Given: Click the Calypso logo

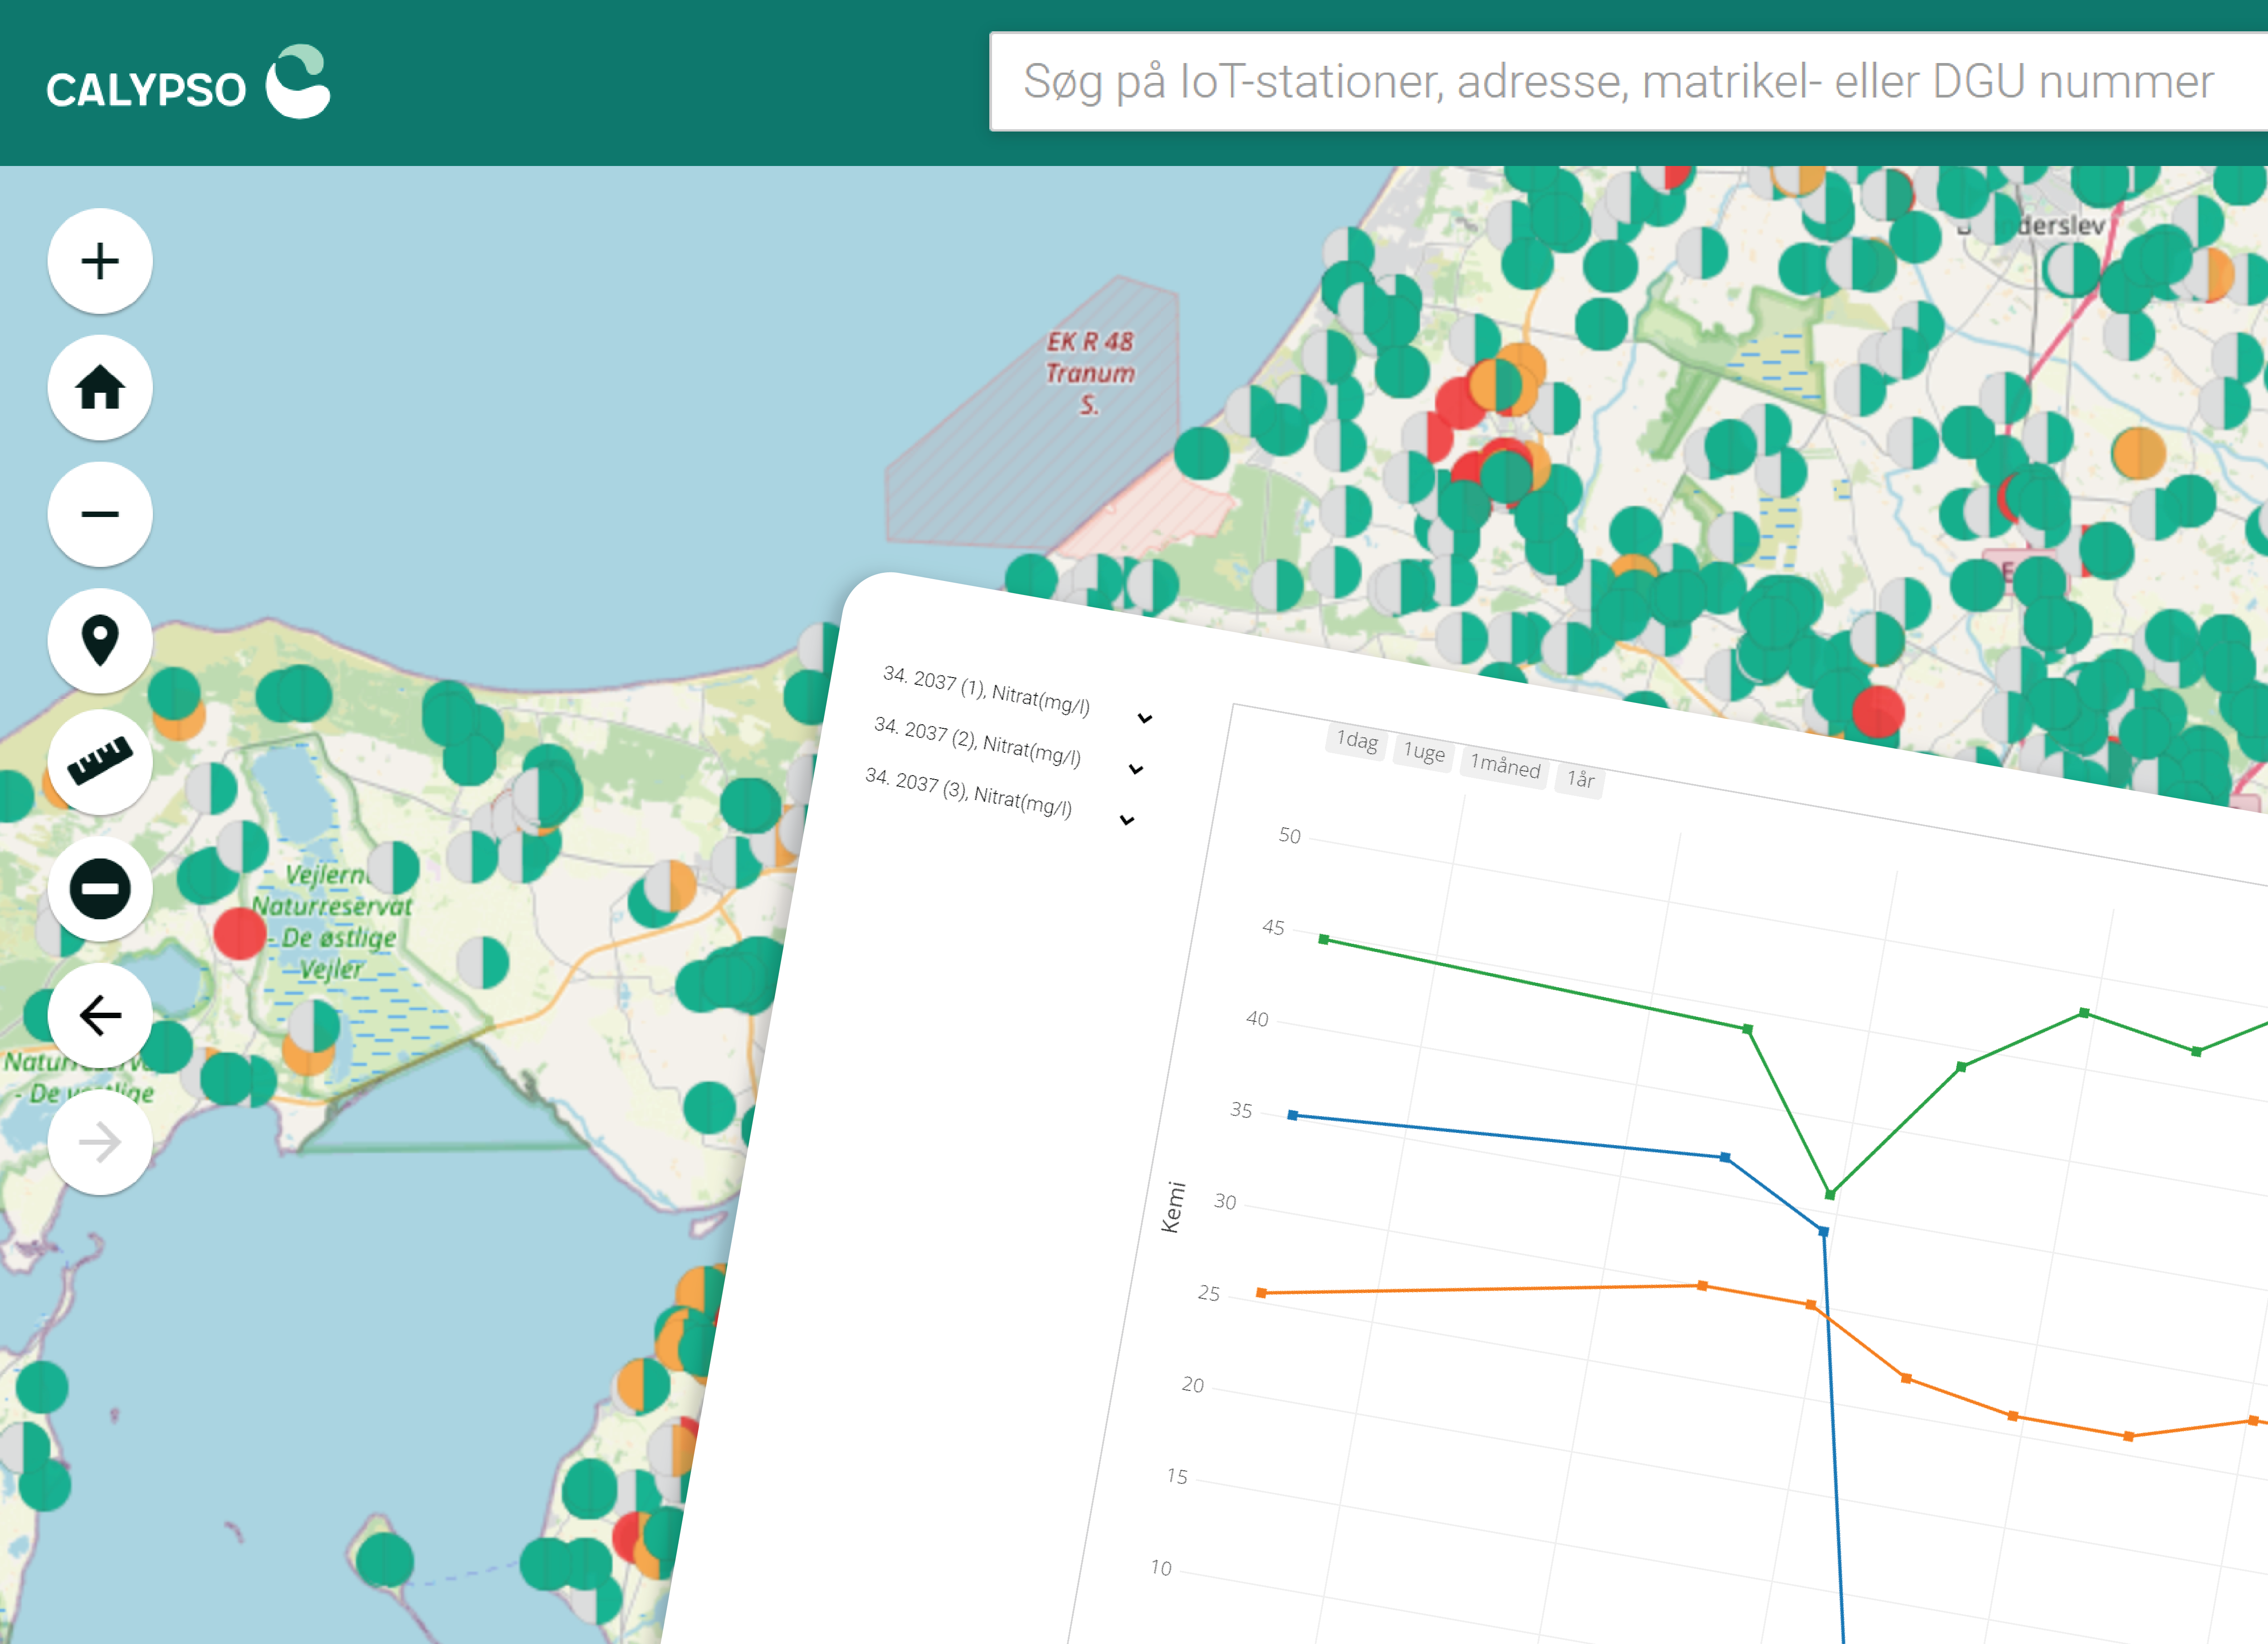Looking at the screenshot, I should tap(188, 83).
